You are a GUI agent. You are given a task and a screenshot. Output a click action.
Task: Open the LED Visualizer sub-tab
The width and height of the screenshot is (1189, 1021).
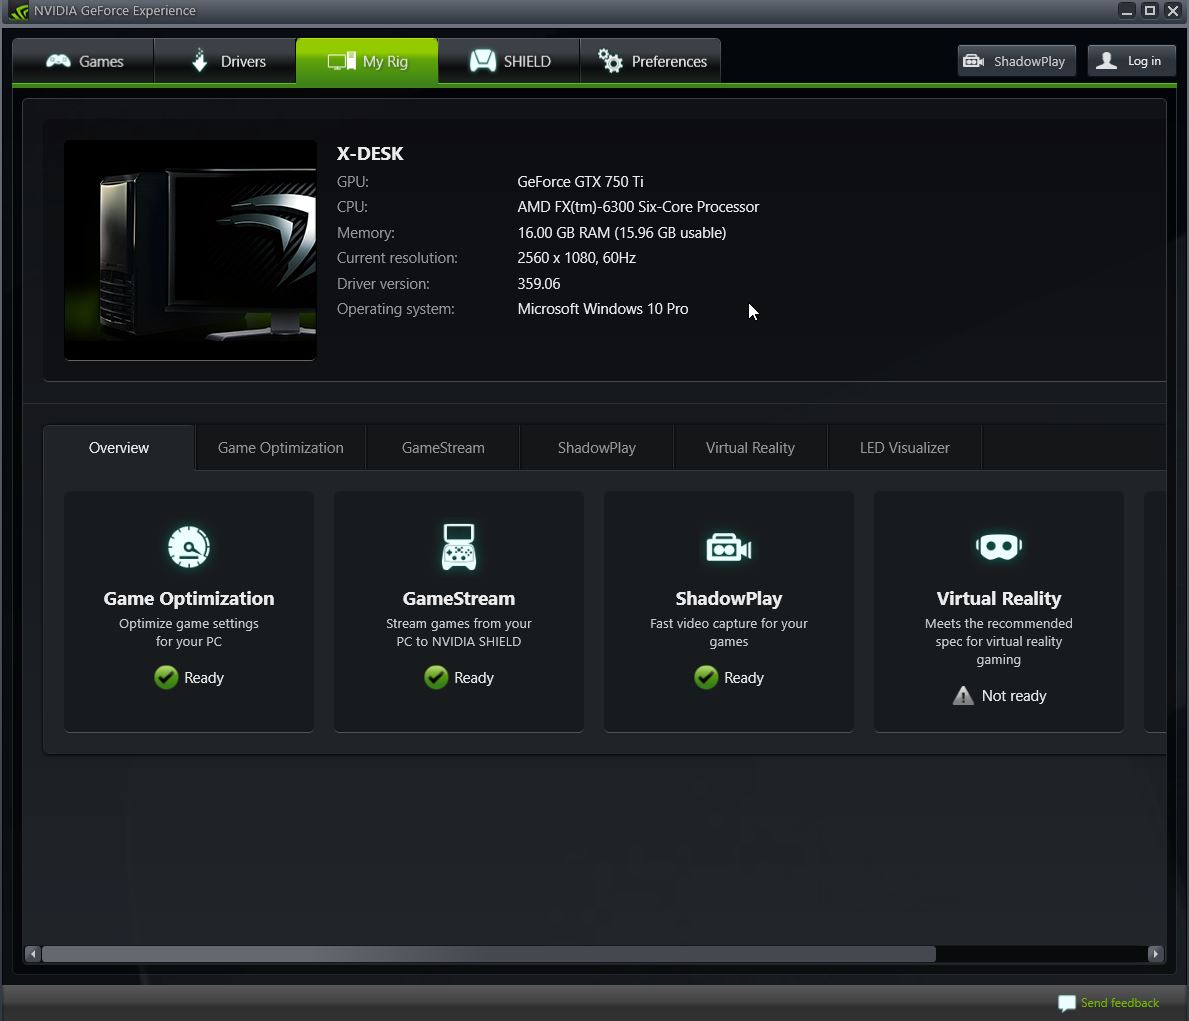(x=905, y=448)
